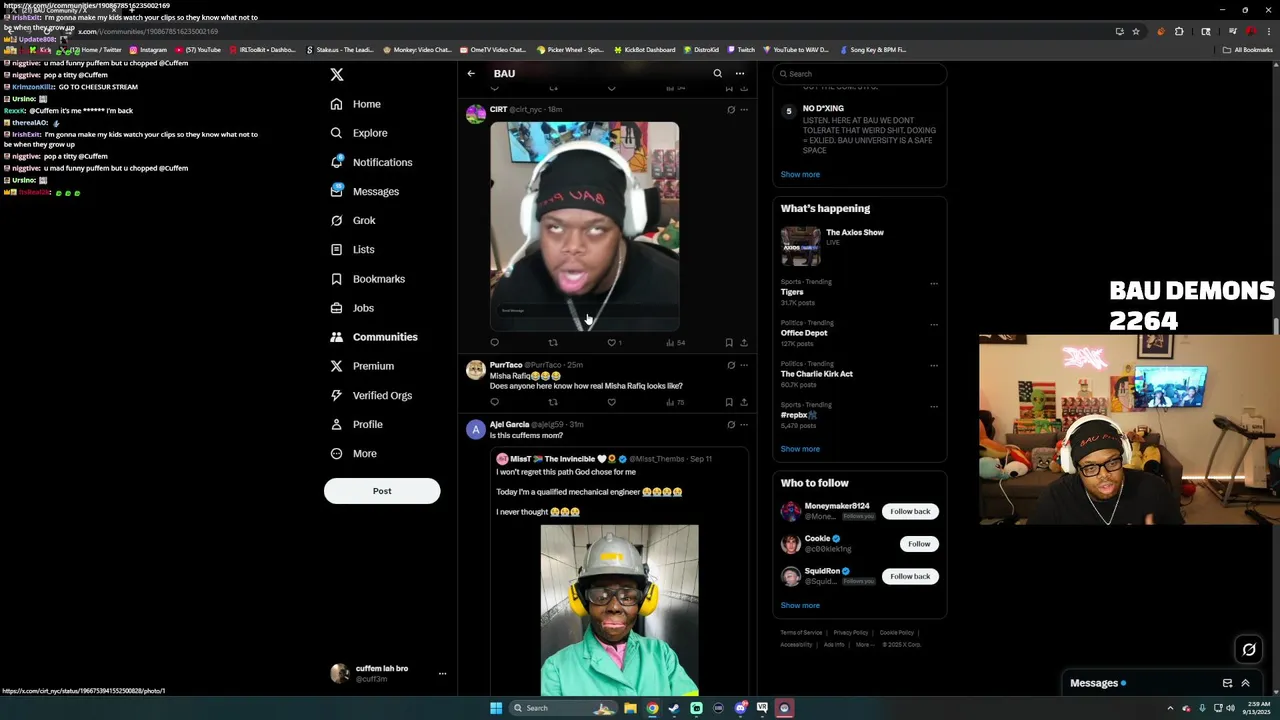1280x720 pixels.
Task: Open Jobs in sidebar
Action: click(352, 308)
